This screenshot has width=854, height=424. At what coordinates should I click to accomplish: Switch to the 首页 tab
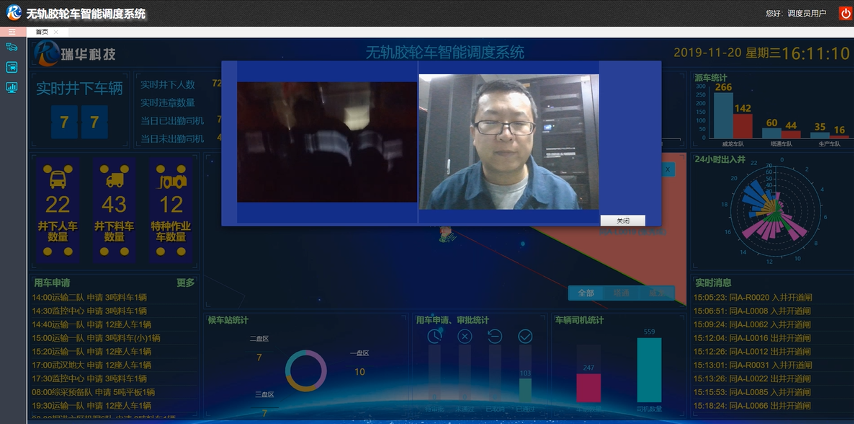pos(42,32)
